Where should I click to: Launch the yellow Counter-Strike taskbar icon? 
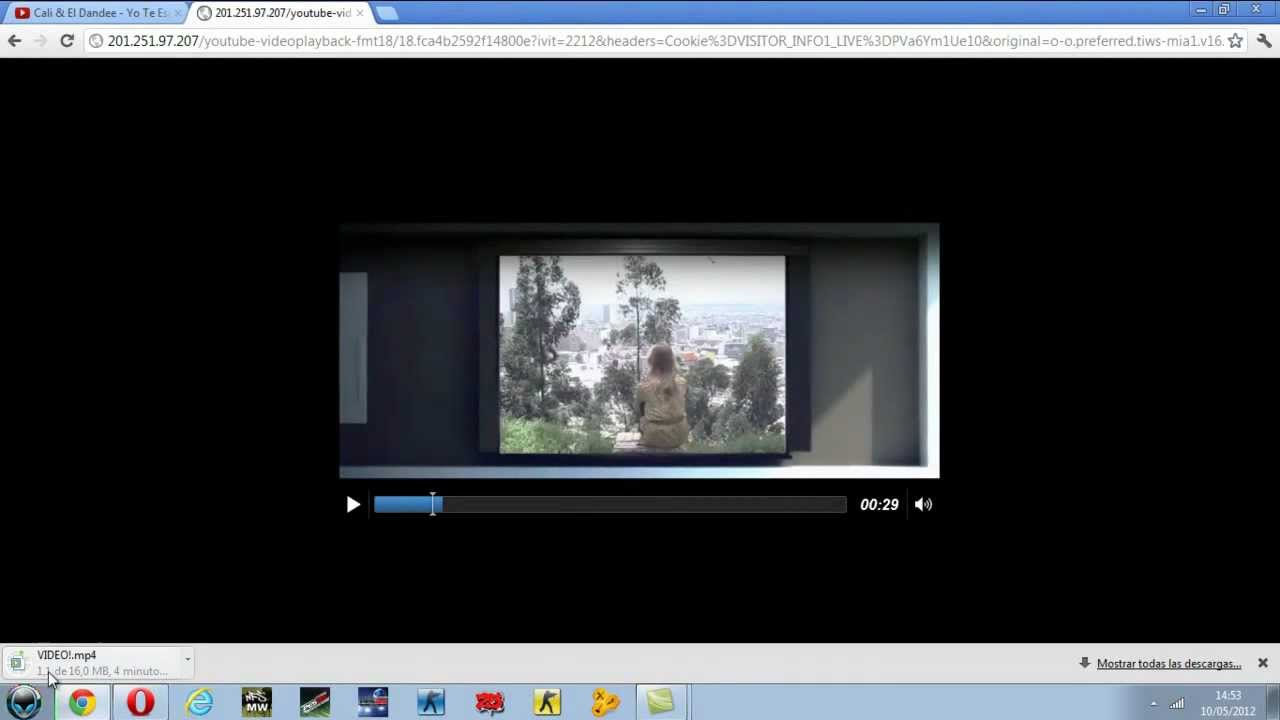(x=547, y=702)
